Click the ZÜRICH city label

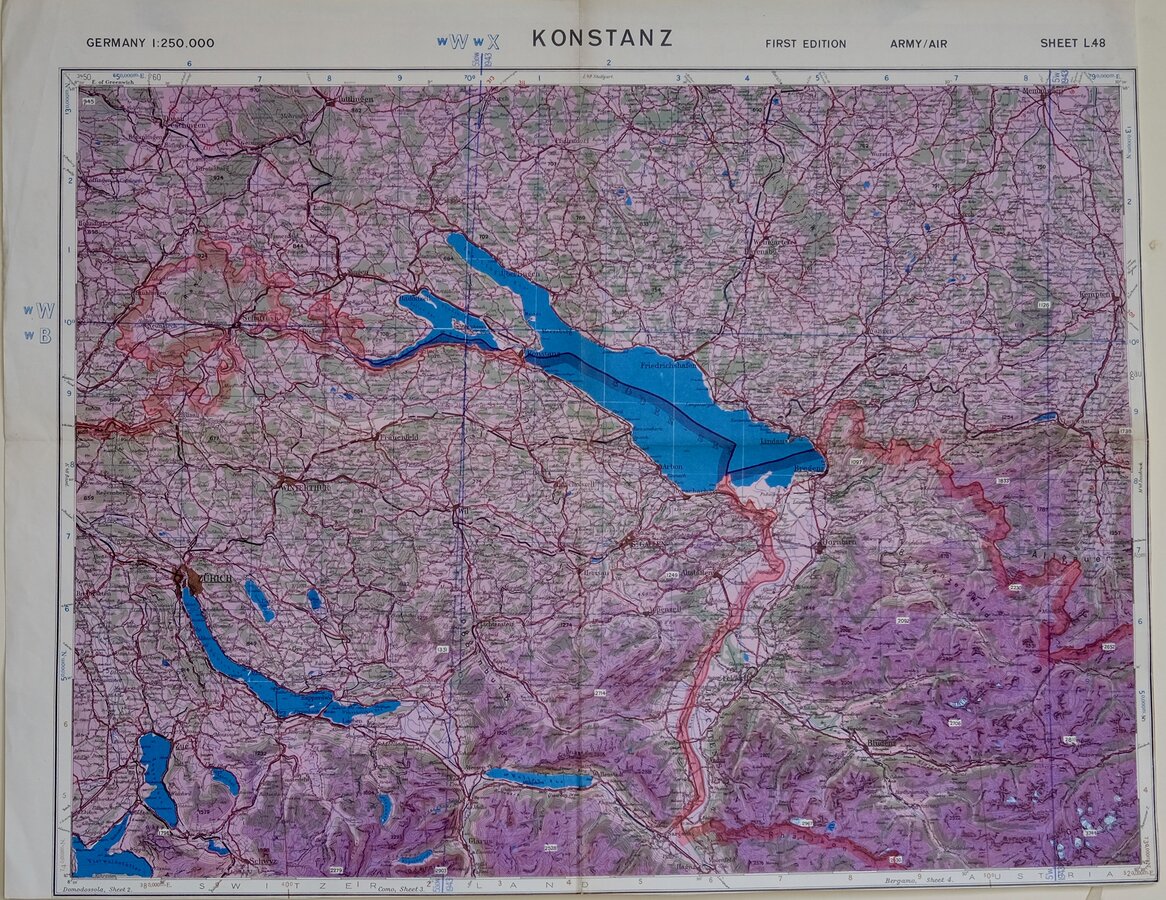[216, 578]
